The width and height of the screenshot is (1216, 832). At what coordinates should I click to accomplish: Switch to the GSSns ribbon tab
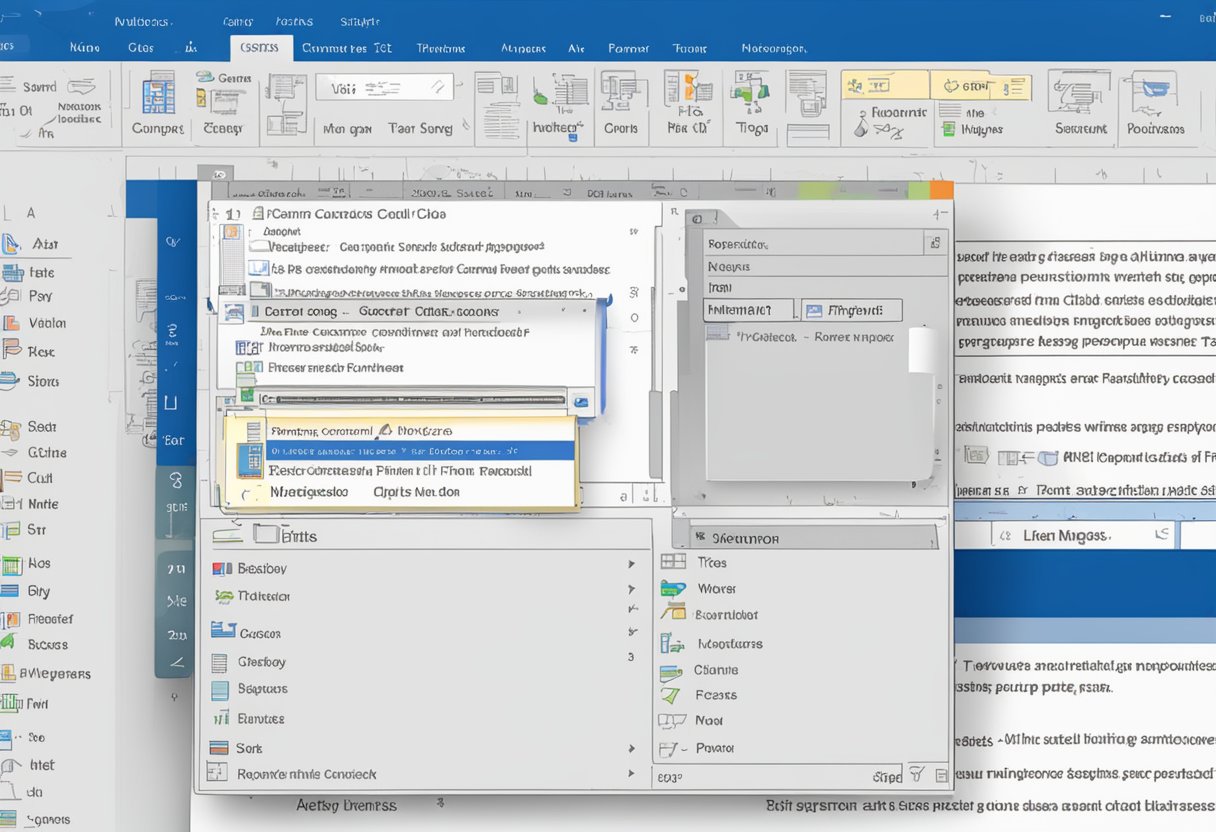pyautogui.click(x=260, y=47)
